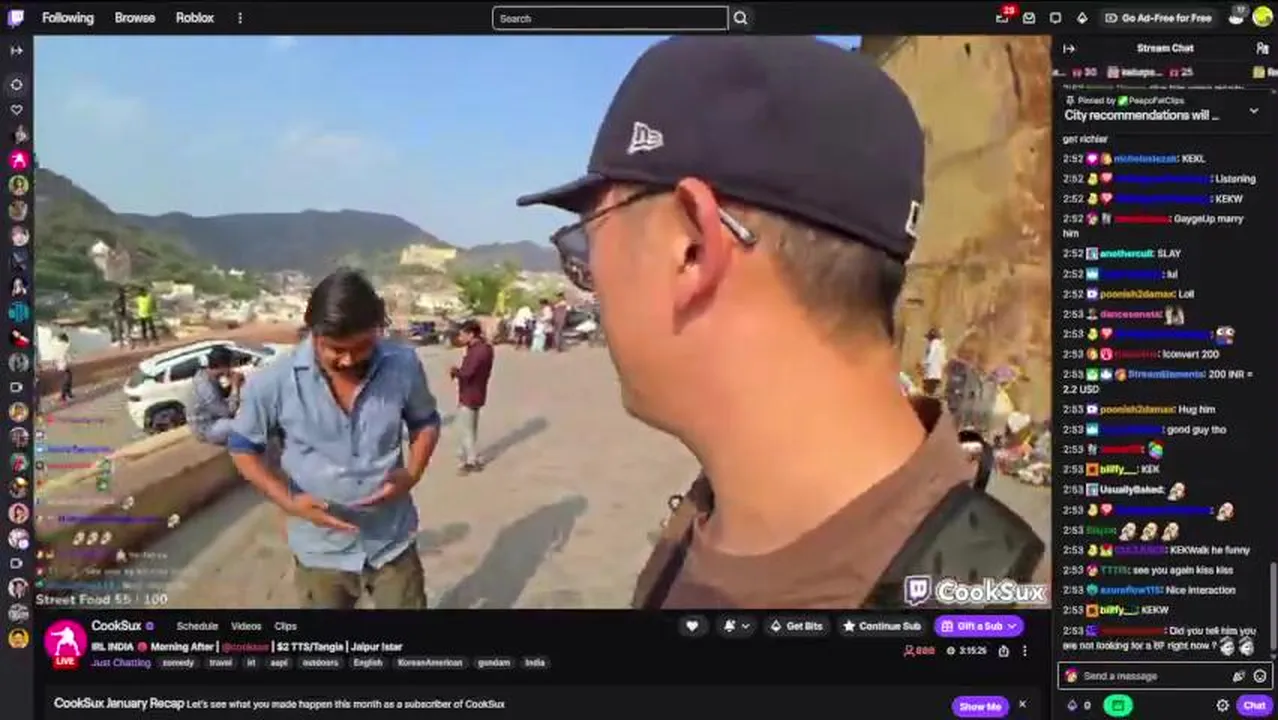Expand the pinned City recommendations message
This screenshot has height=720, width=1278.
coord(1254,111)
